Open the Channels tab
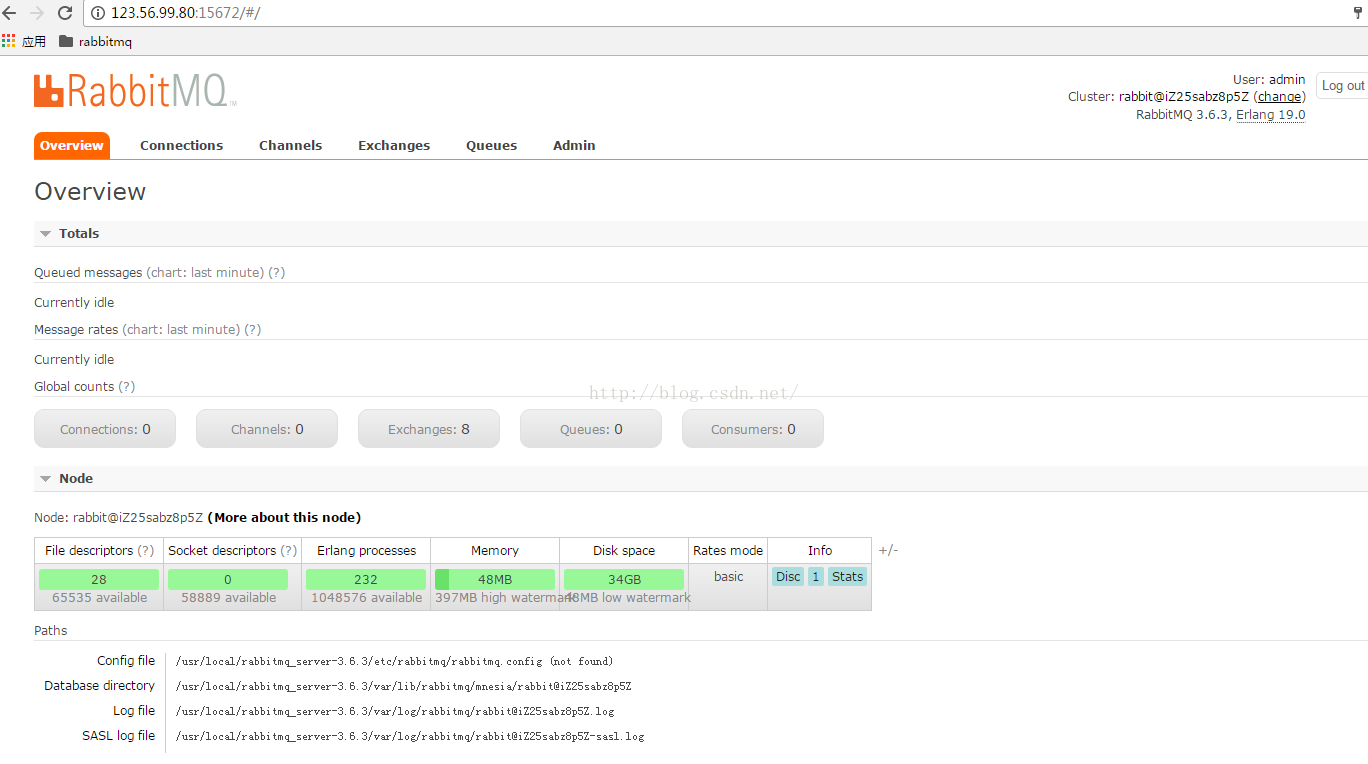The height and width of the screenshot is (764, 1368). point(290,145)
